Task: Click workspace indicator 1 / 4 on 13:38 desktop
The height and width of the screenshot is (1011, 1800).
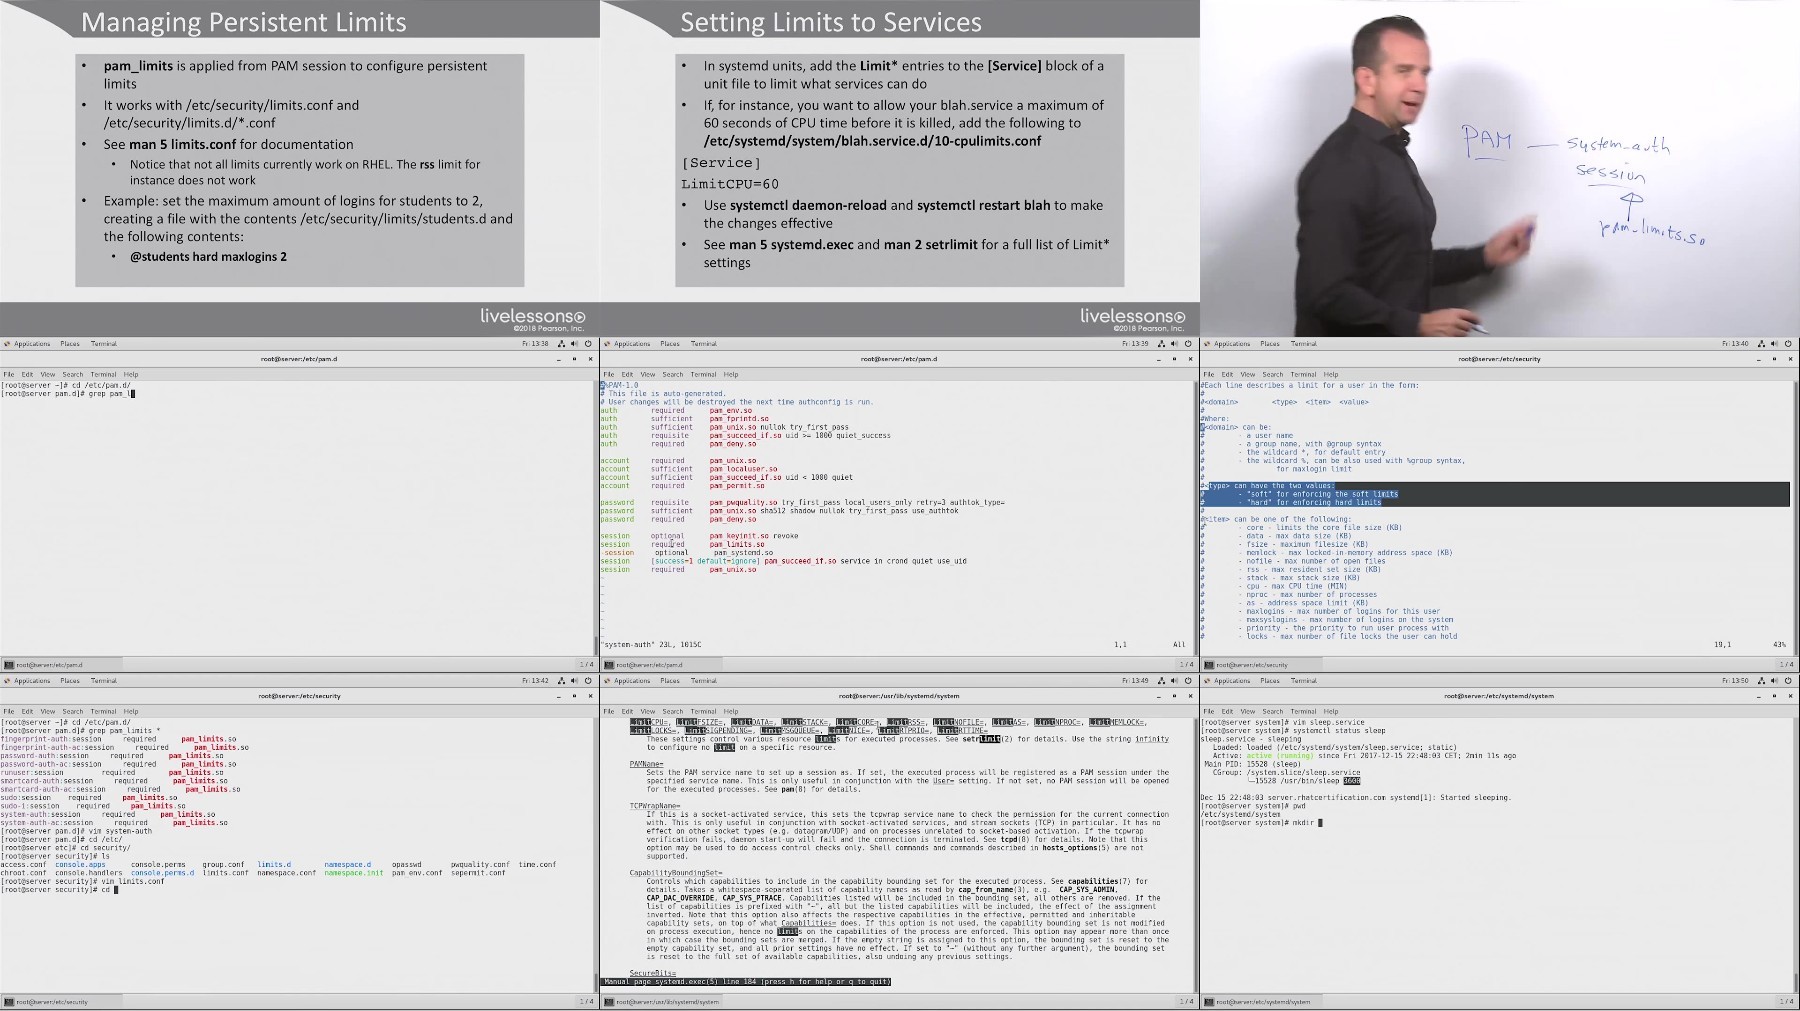Action: tap(586, 665)
